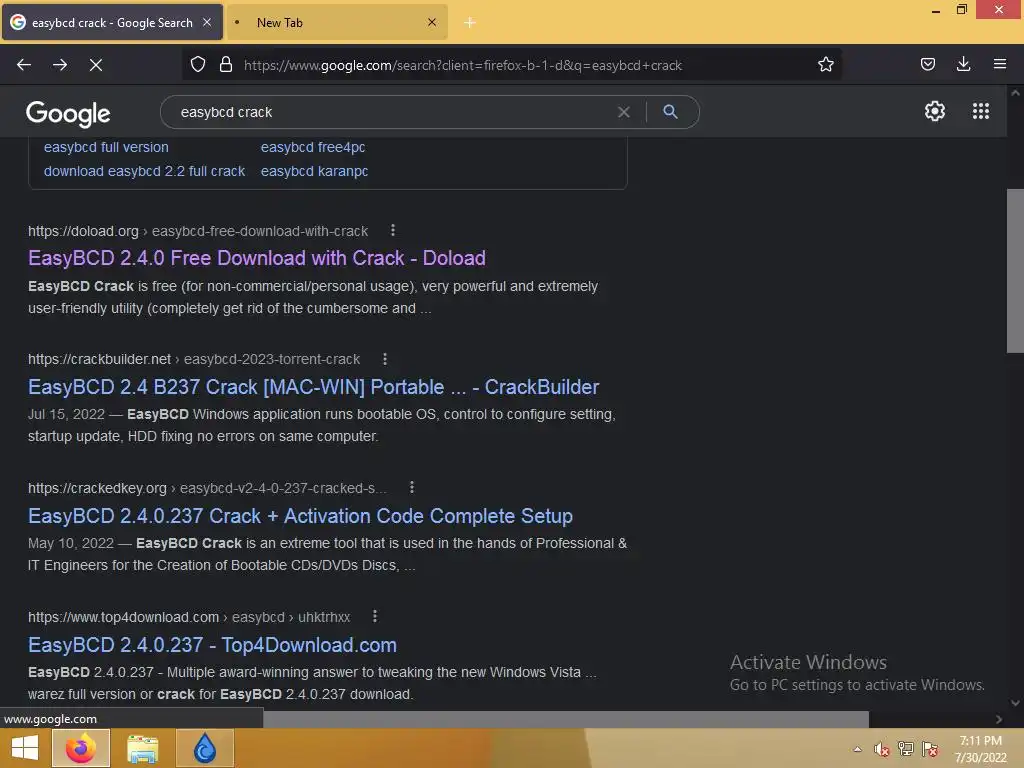Click the scroll up arrow

(x=1015, y=93)
